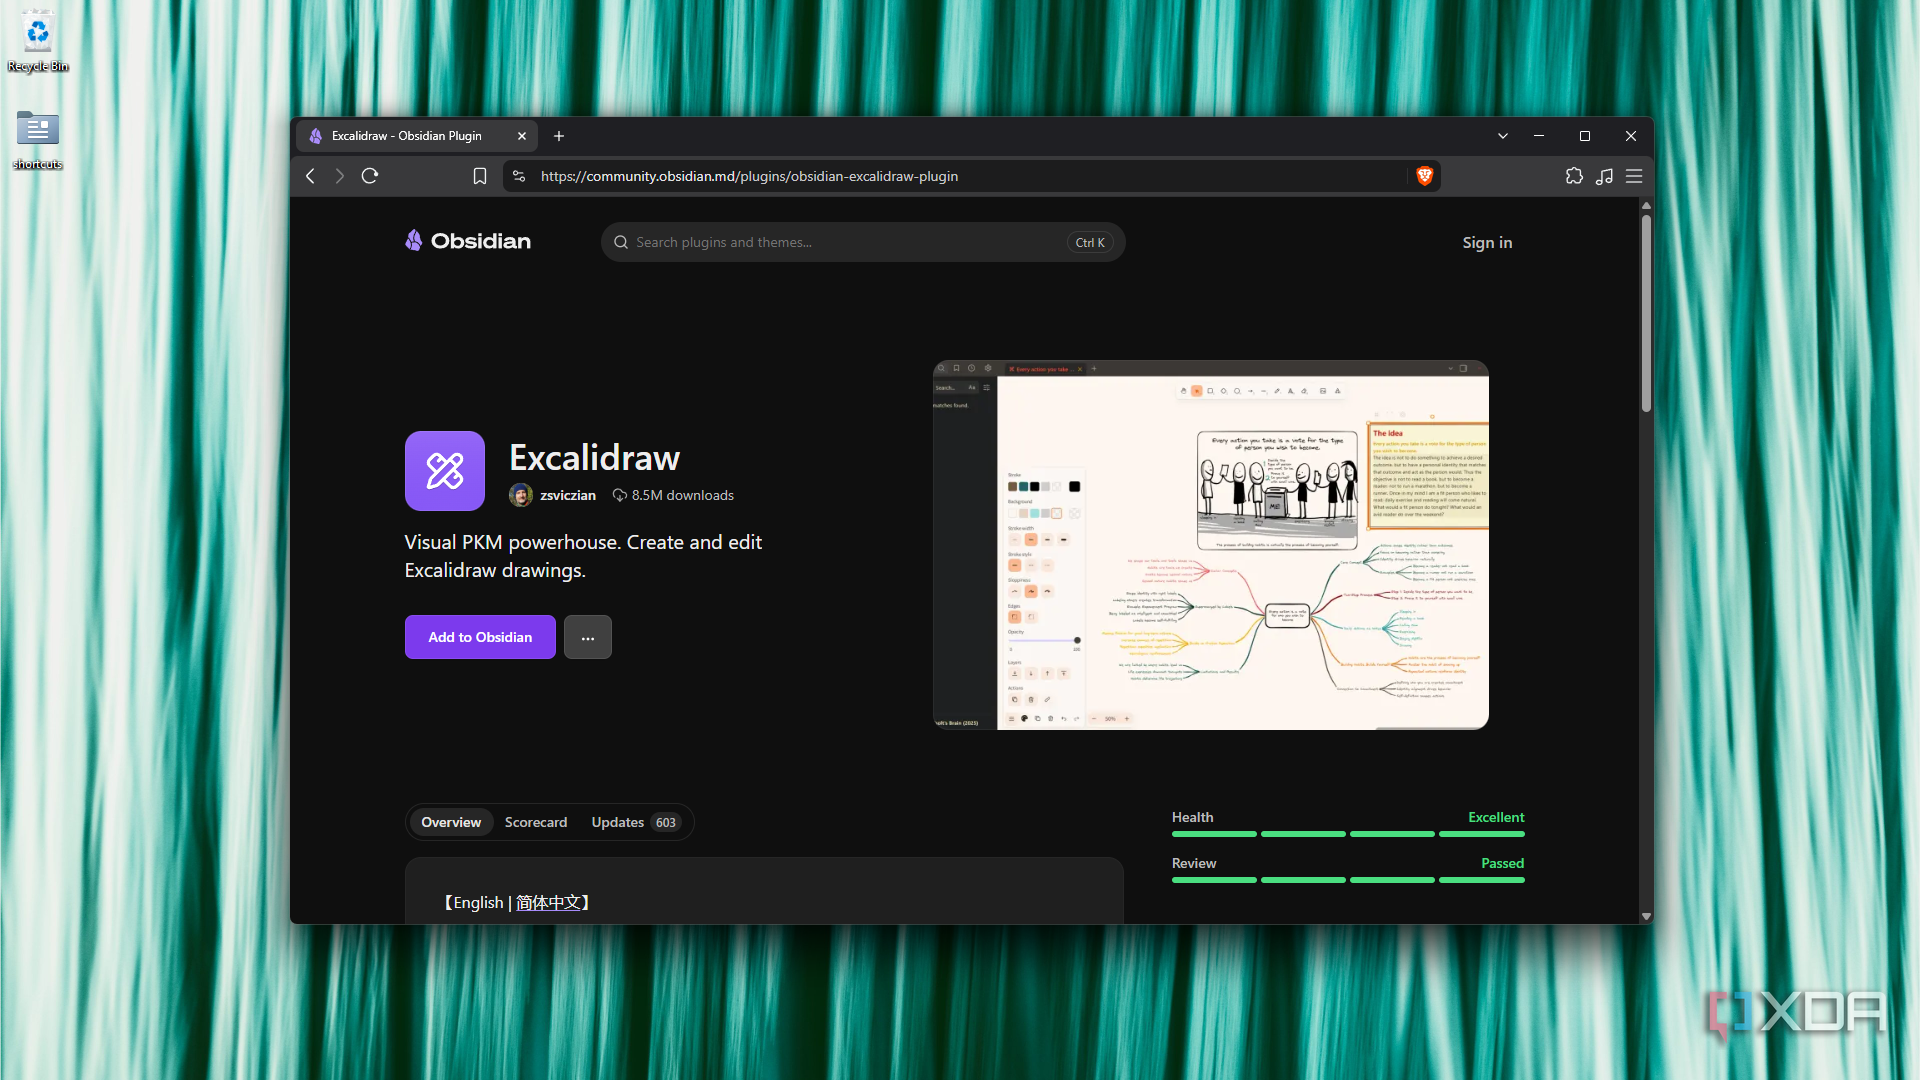Select the Overview tab

click(451, 822)
